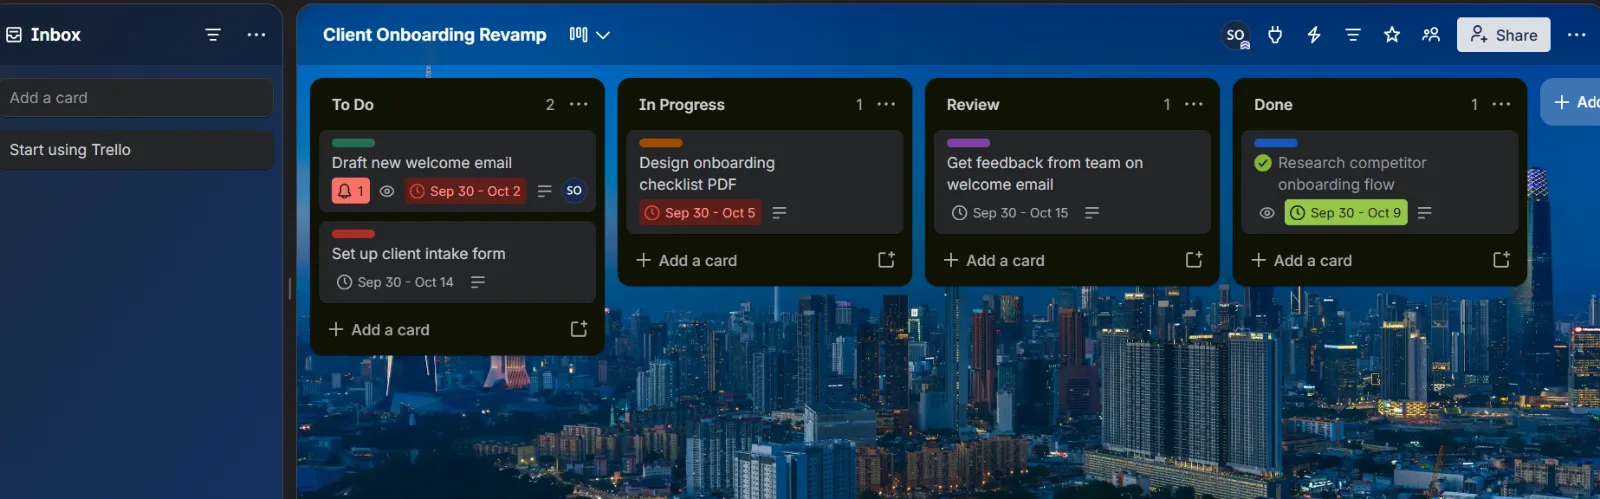
Task: Click the To Do list title
Action: 353,105
